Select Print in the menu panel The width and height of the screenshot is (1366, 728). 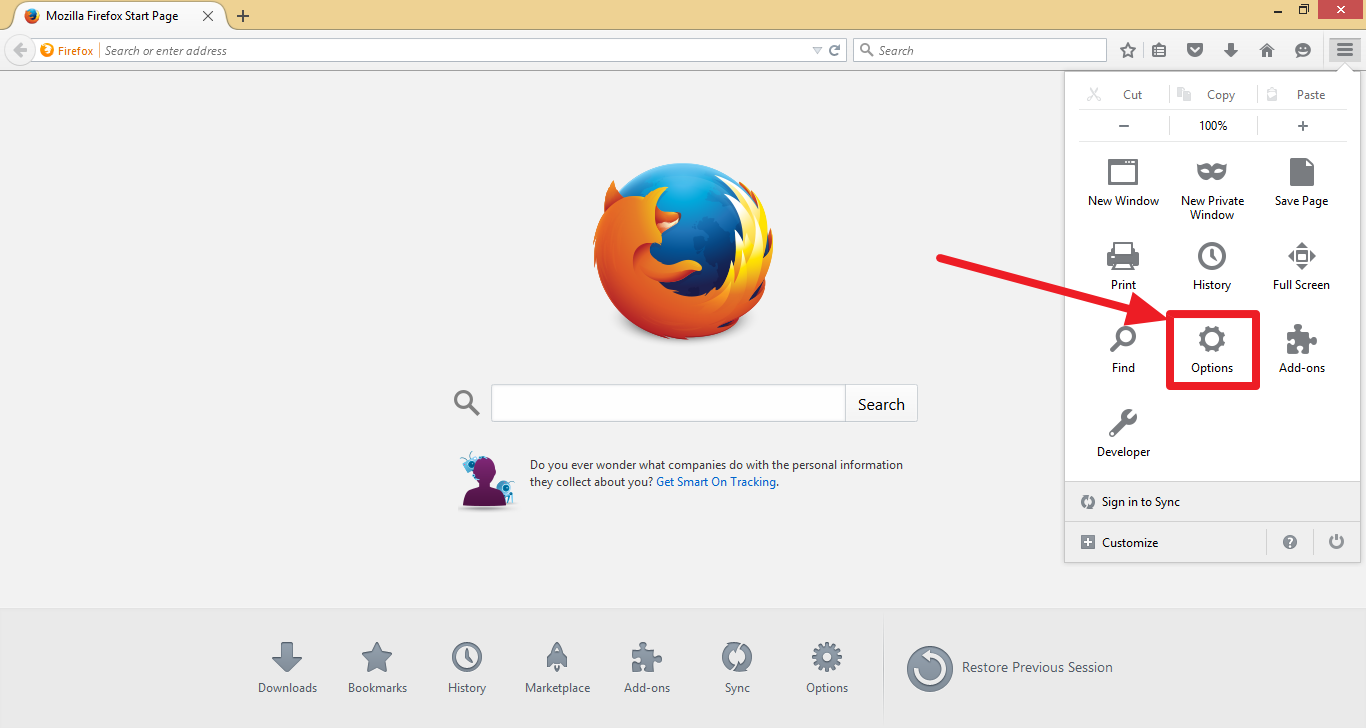1123,266
